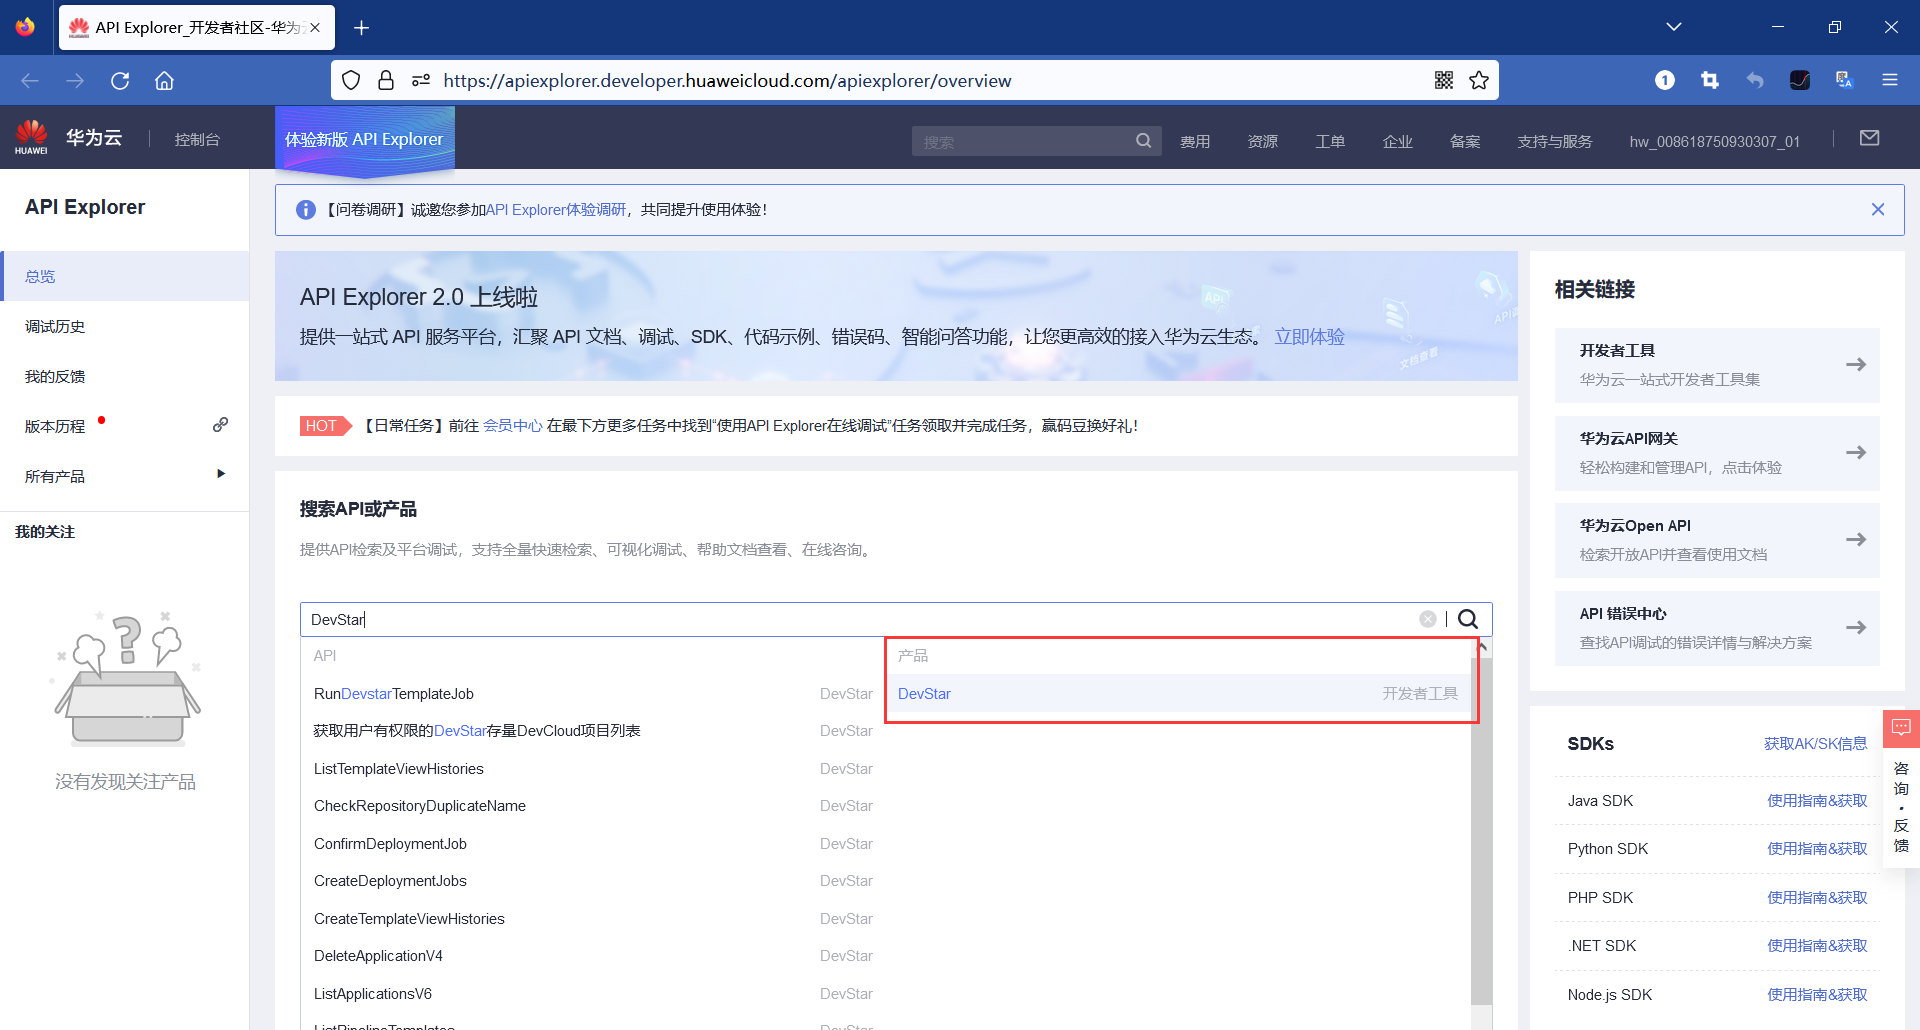This screenshot has height=1030, width=1920.
Task: Select 调试历史 in the sidebar menu
Action: 55,325
